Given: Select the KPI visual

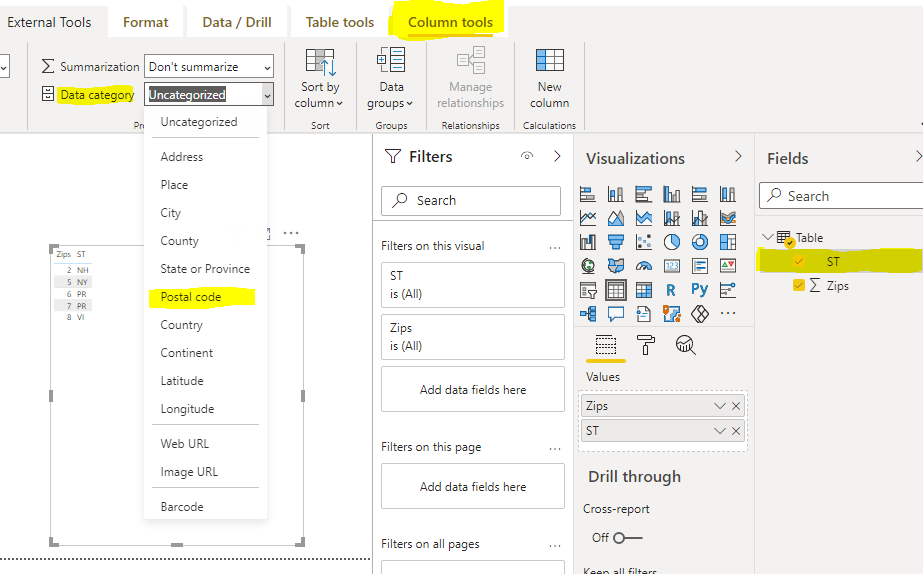Looking at the screenshot, I should (728, 266).
